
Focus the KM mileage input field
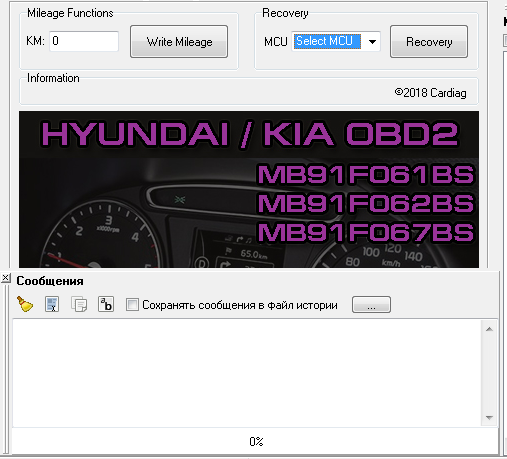84,41
